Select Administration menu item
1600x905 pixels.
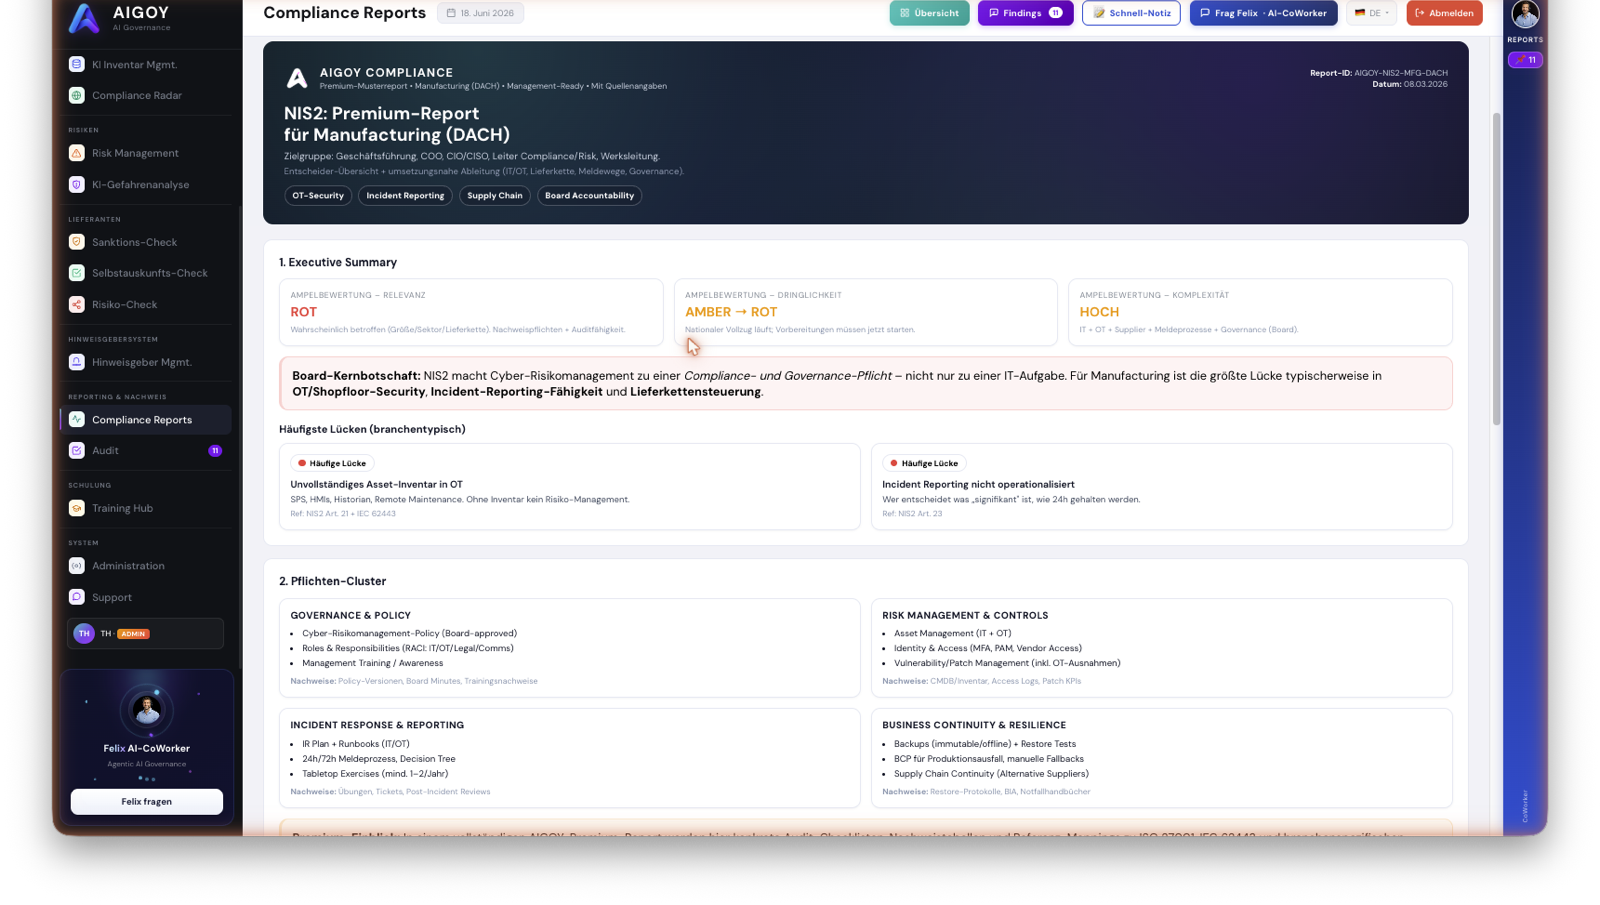click(x=146, y=566)
